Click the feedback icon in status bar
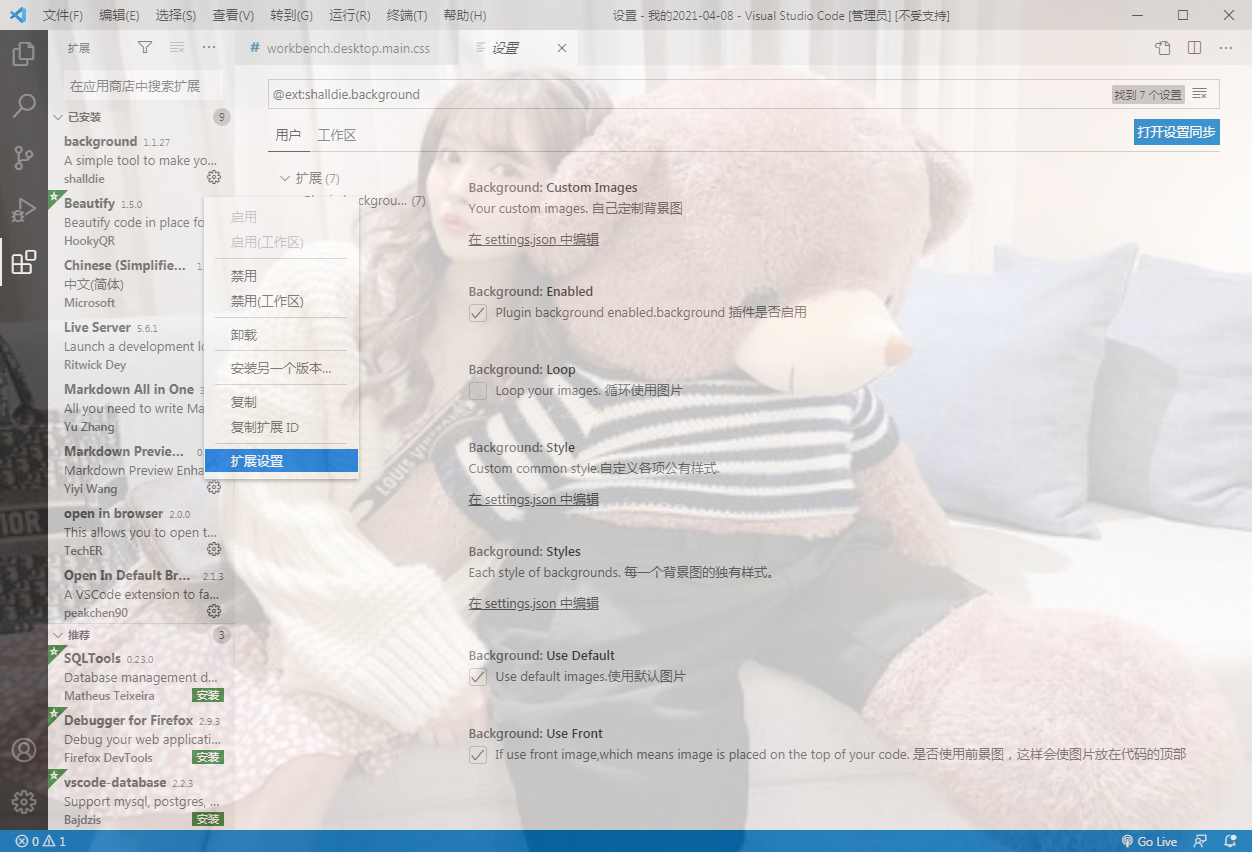The image size is (1252, 852). (x=1201, y=841)
